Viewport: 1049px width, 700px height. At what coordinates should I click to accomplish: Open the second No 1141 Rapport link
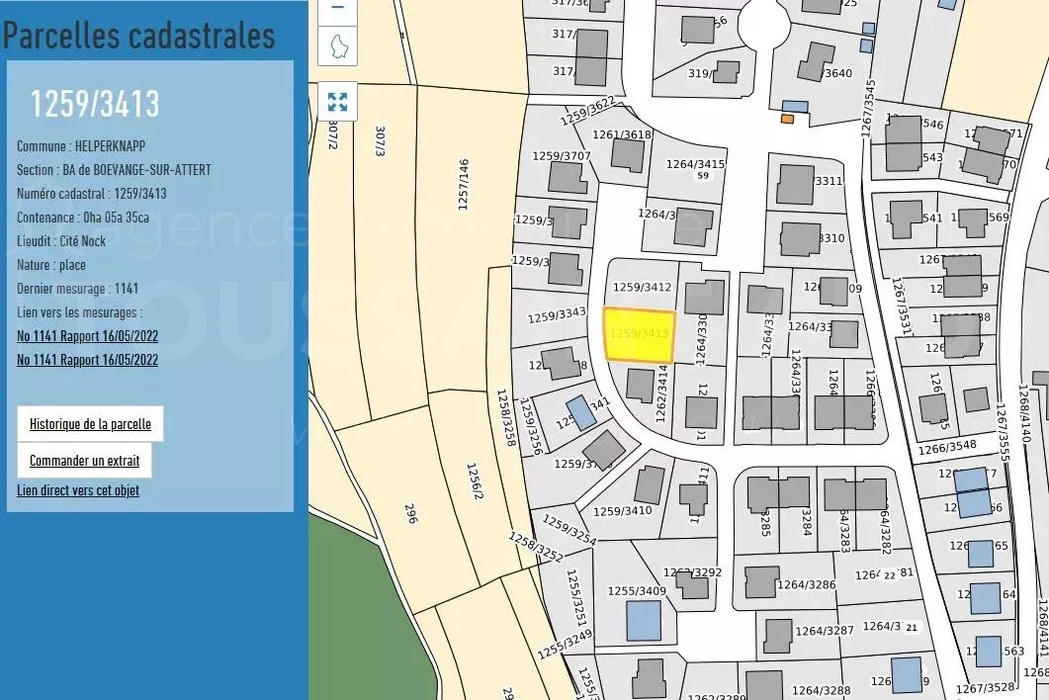click(x=87, y=360)
